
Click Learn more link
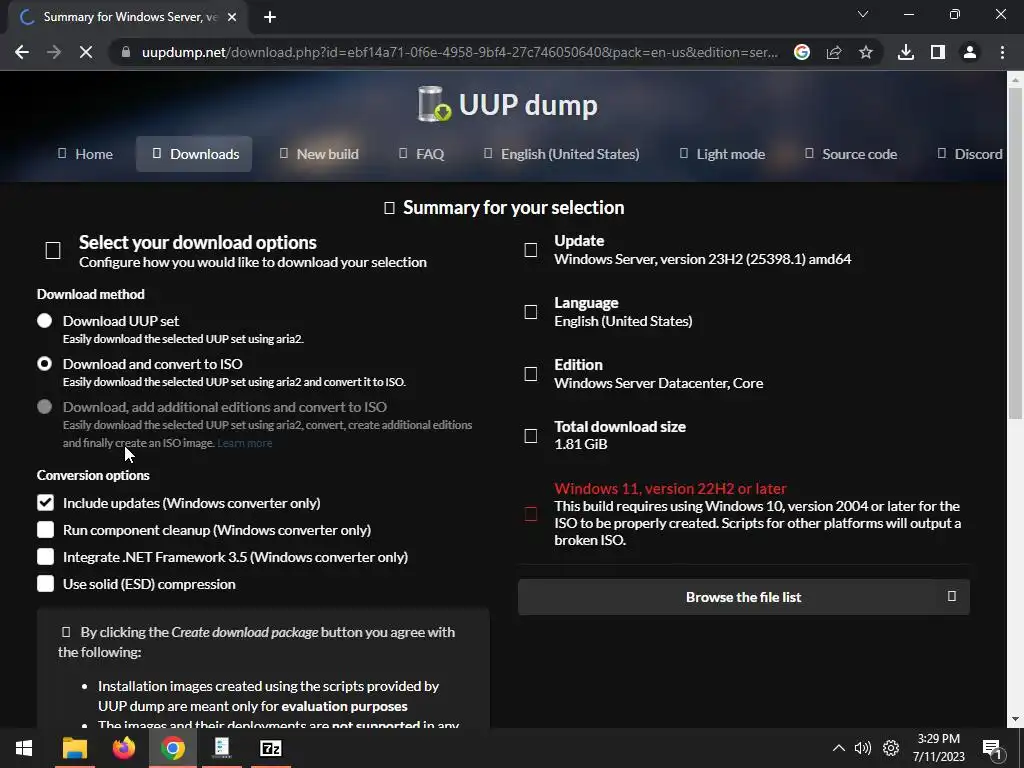[x=245, y=443]
